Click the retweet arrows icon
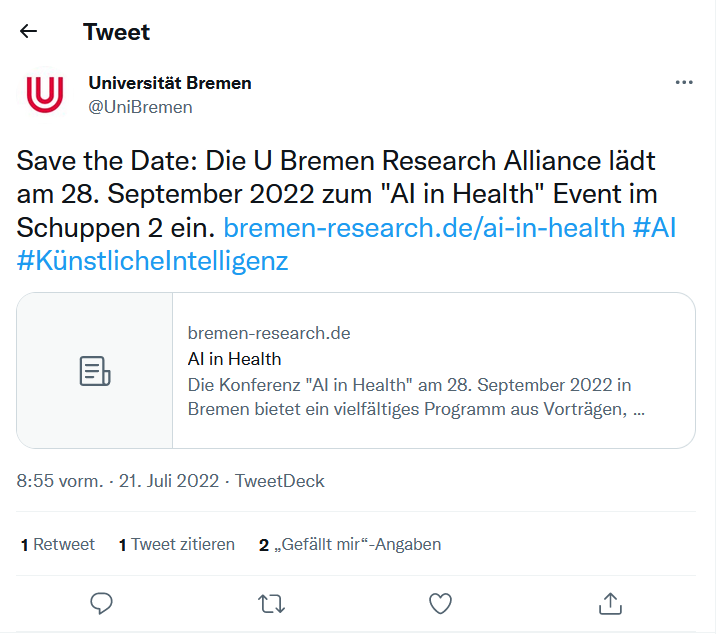This screenshot has height=634, width=719. pos(271,603)
